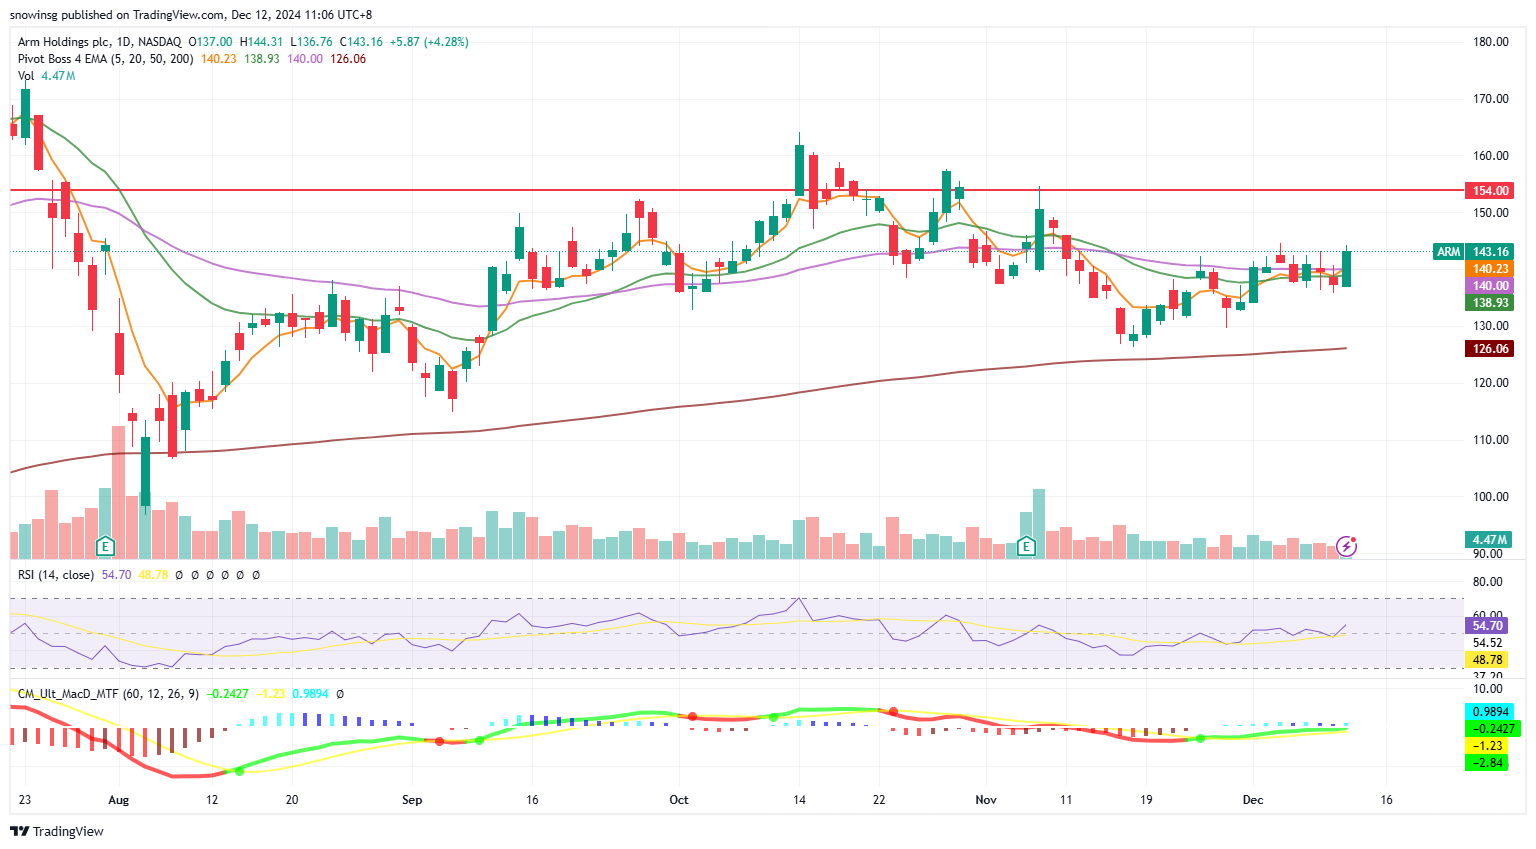The image size is (1536, 849).
Task: Click the yellow 48.78 RSI scale label
Action: [x=1487, y=660]
